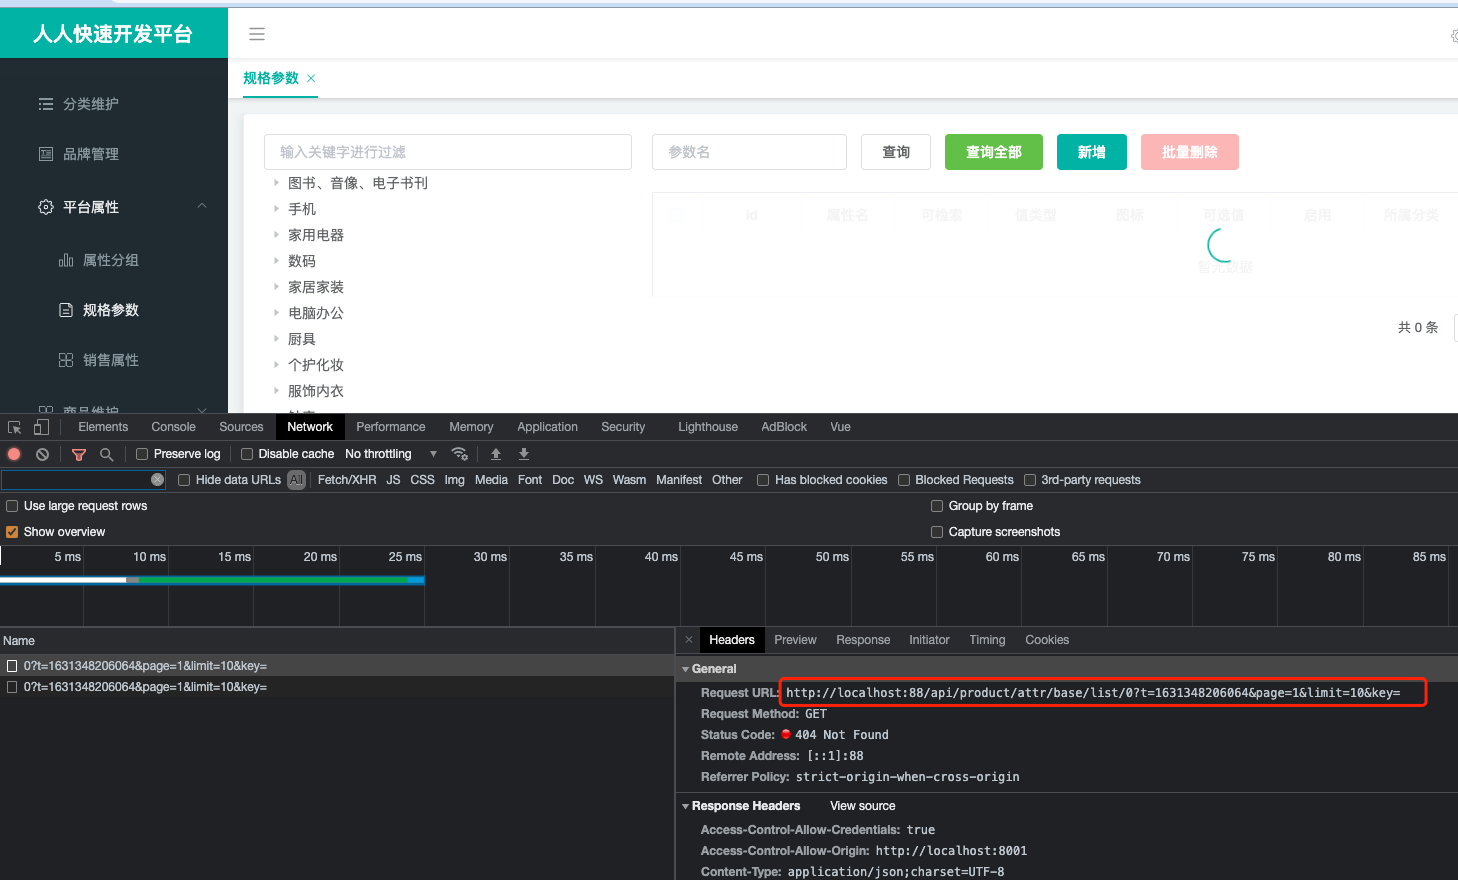Enable Preserve log in the Network panel

coord(141,453)
